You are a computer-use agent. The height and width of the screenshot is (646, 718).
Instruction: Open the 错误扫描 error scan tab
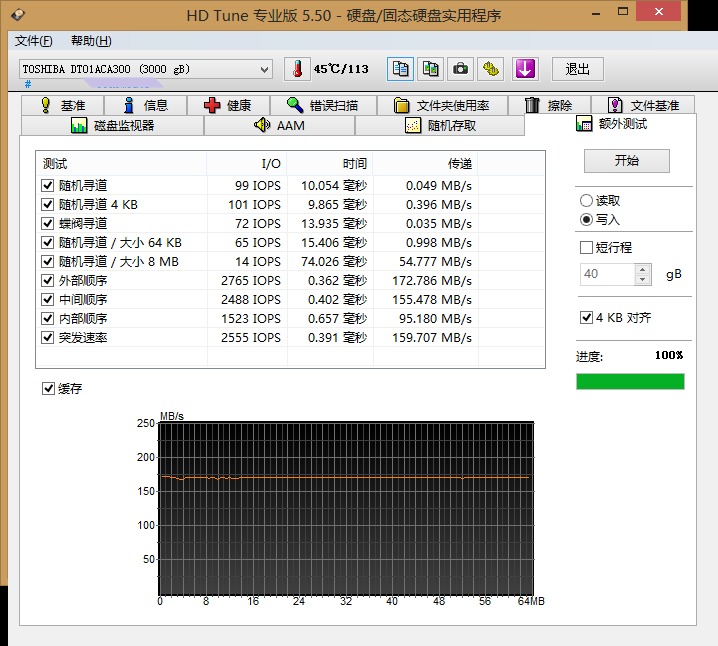[x=323, y=105]
